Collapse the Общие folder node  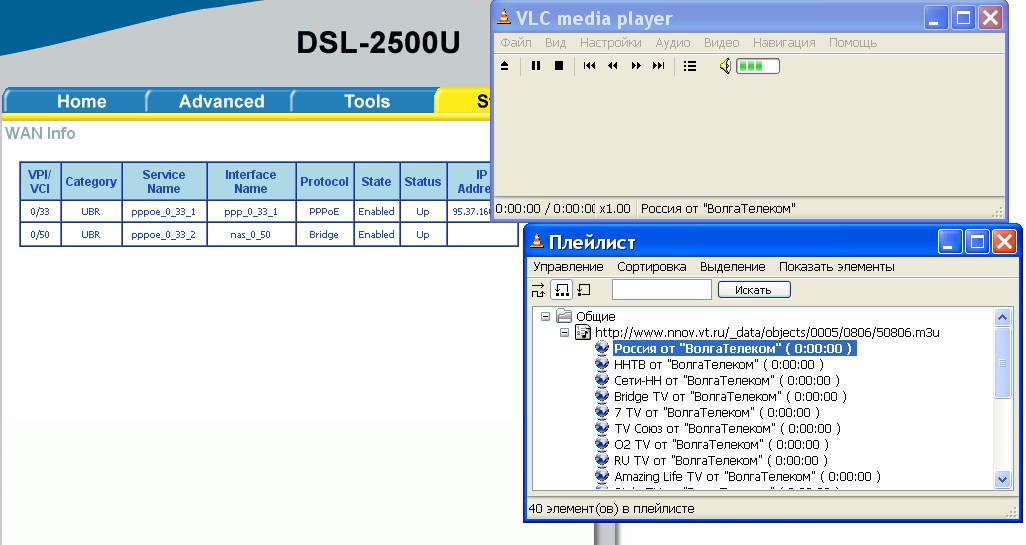(x=545, y=317)
